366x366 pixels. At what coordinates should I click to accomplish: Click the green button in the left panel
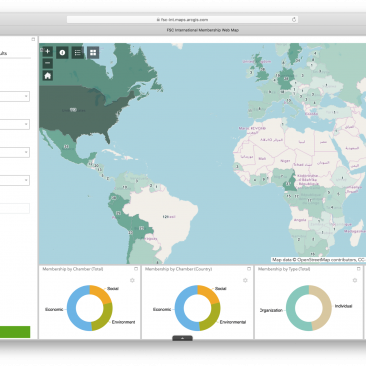(x=15, y=332)
